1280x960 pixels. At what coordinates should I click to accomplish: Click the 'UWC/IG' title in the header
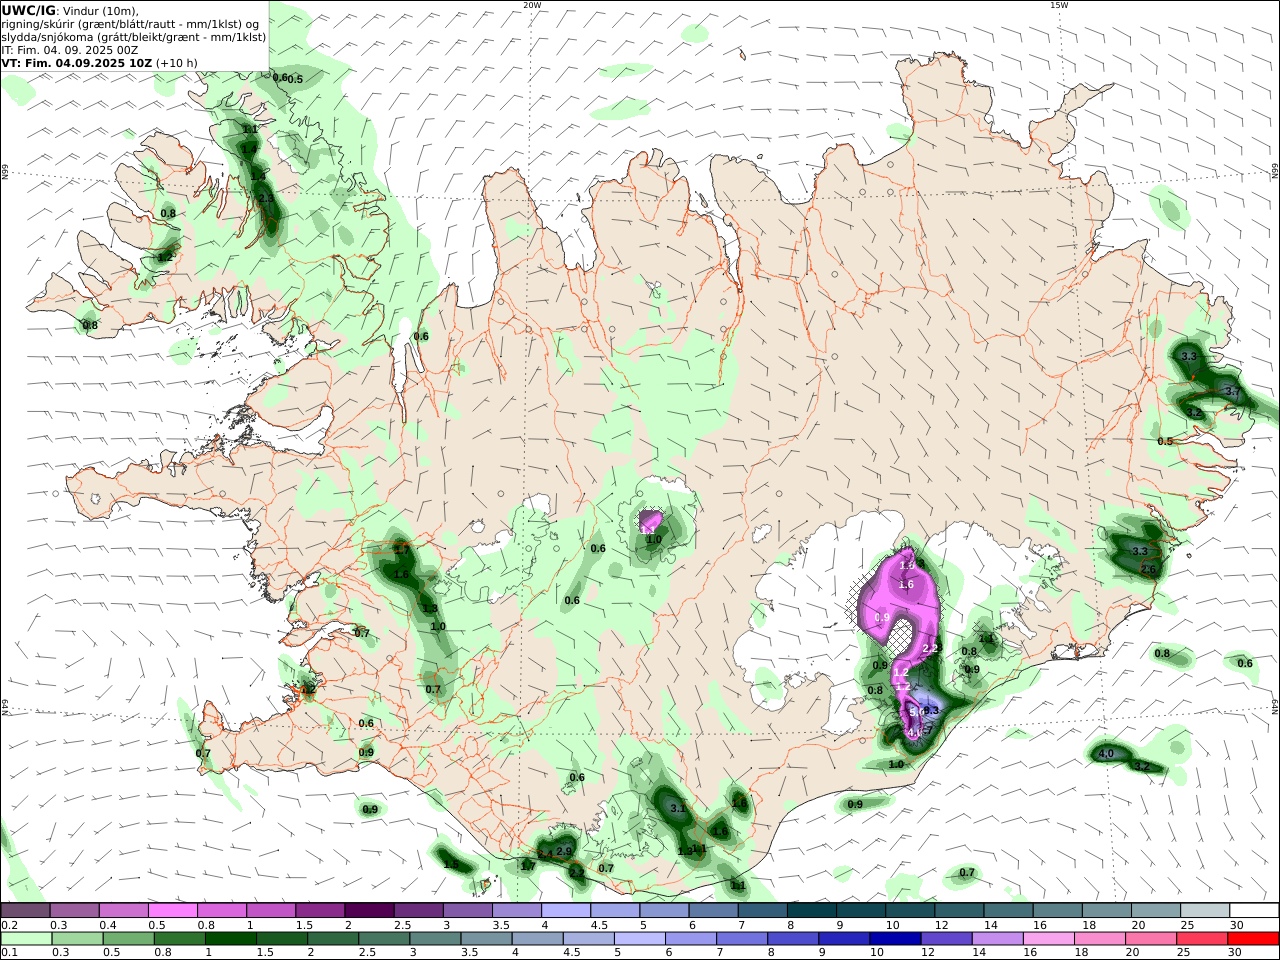tap(28, 10)
